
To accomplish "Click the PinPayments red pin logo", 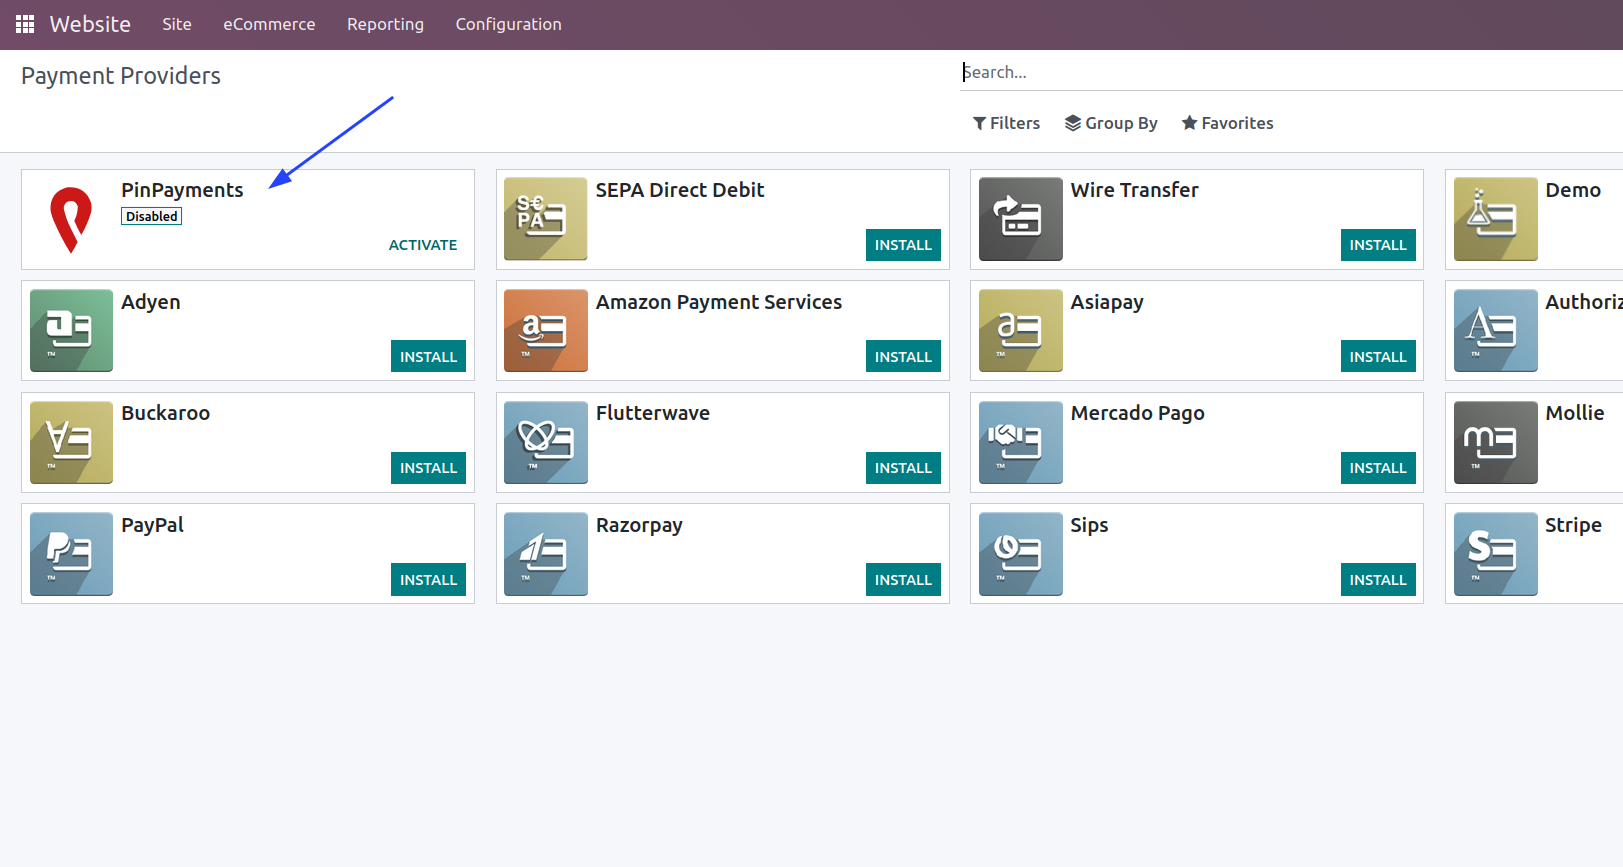I will [x=71, y=219].
